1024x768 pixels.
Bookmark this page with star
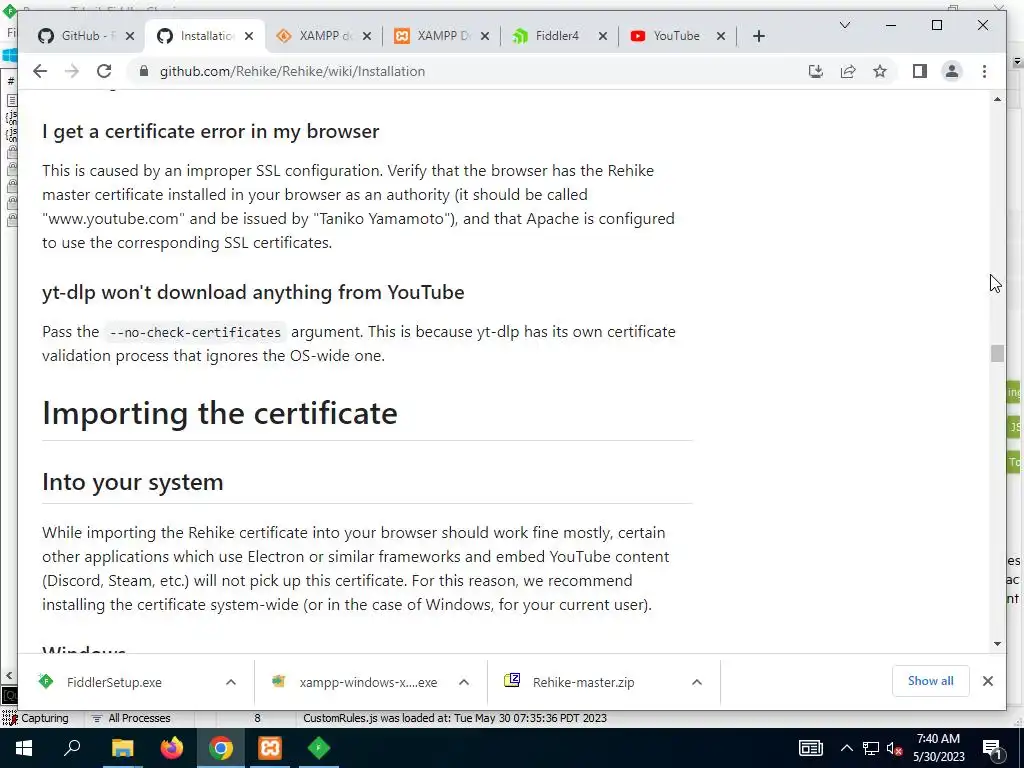click(880, 71)
